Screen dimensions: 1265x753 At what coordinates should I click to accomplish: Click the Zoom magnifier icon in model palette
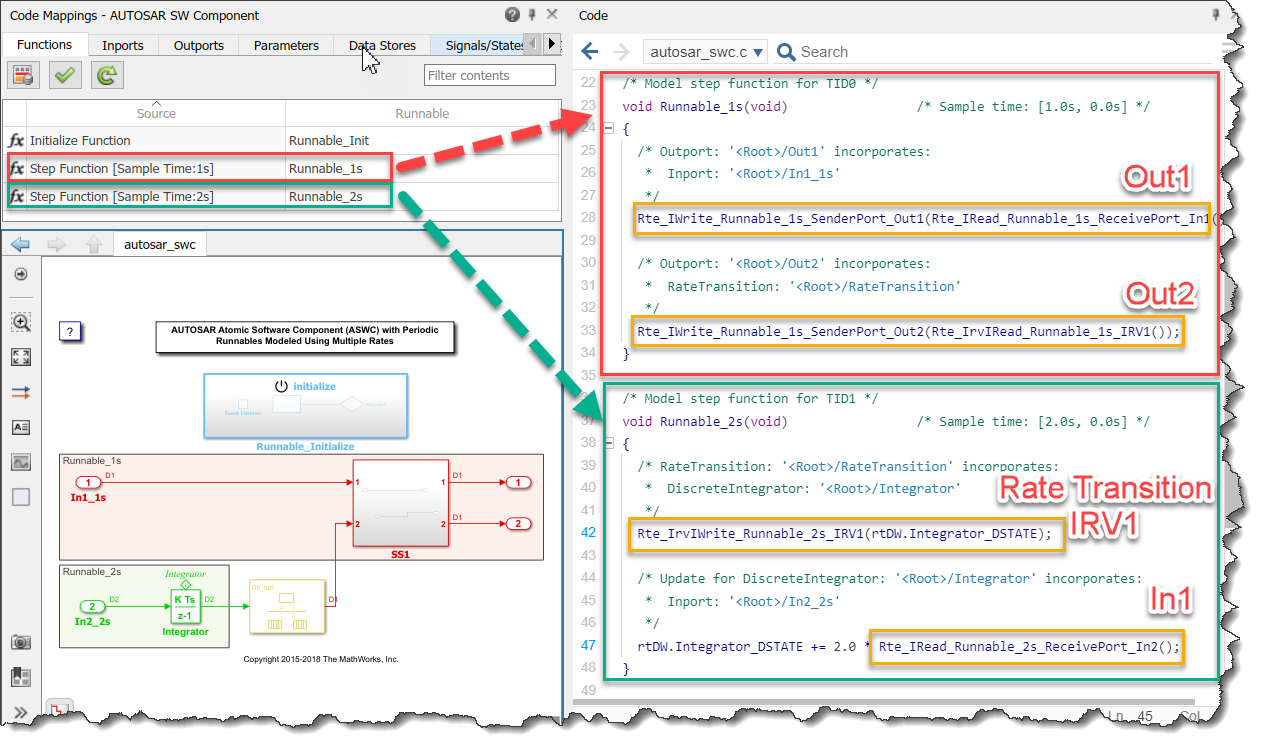[21, 322]
